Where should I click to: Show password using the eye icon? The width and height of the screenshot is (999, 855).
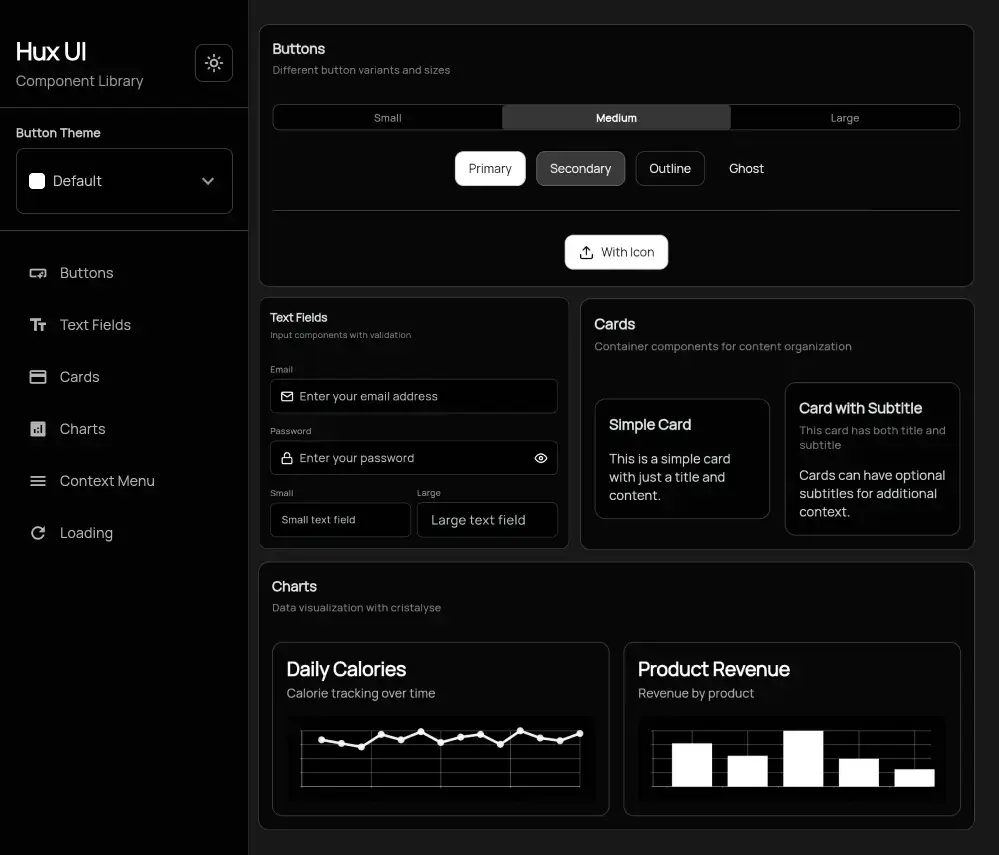point(540,458)
